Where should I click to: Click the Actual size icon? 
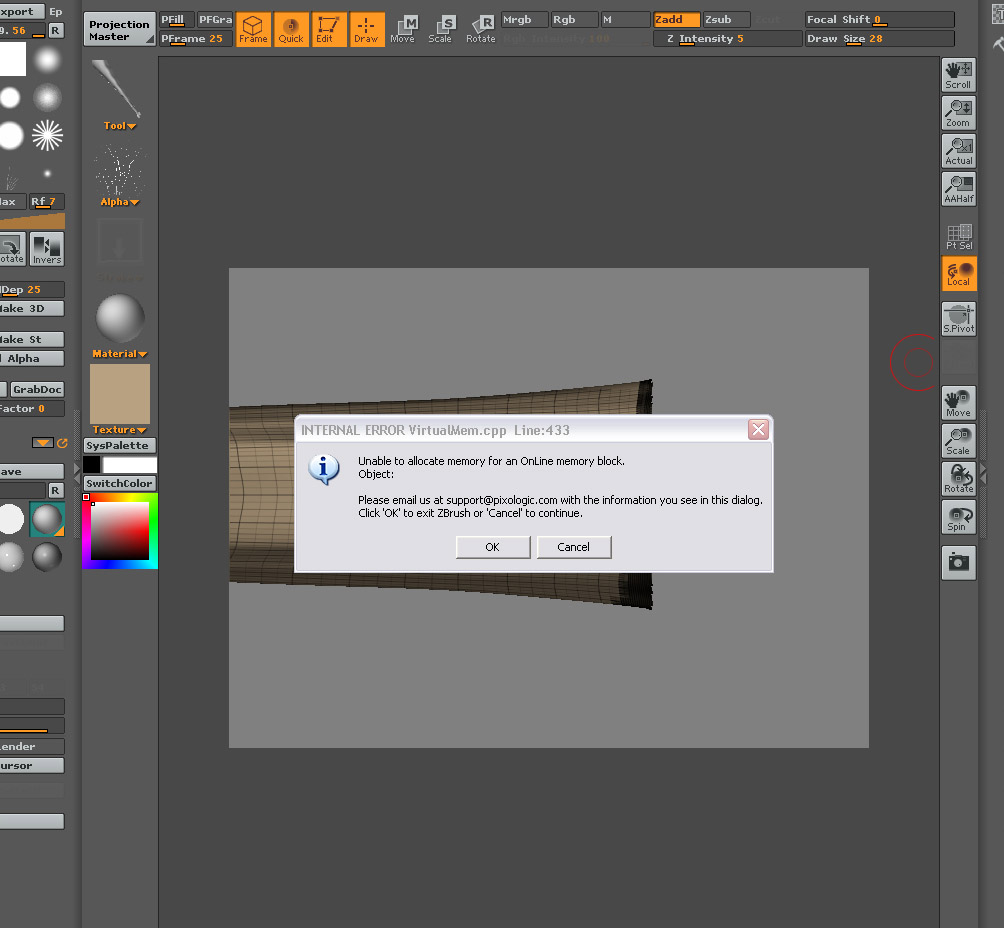(959, 151)
